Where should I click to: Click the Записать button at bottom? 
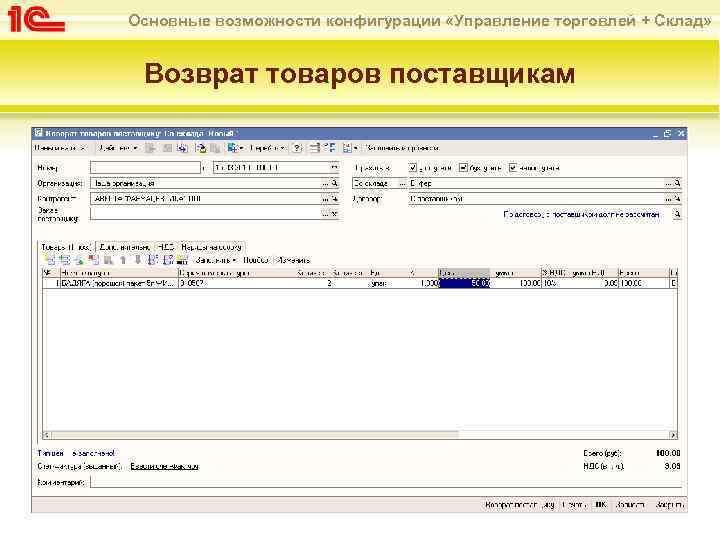tap(630, 505)
